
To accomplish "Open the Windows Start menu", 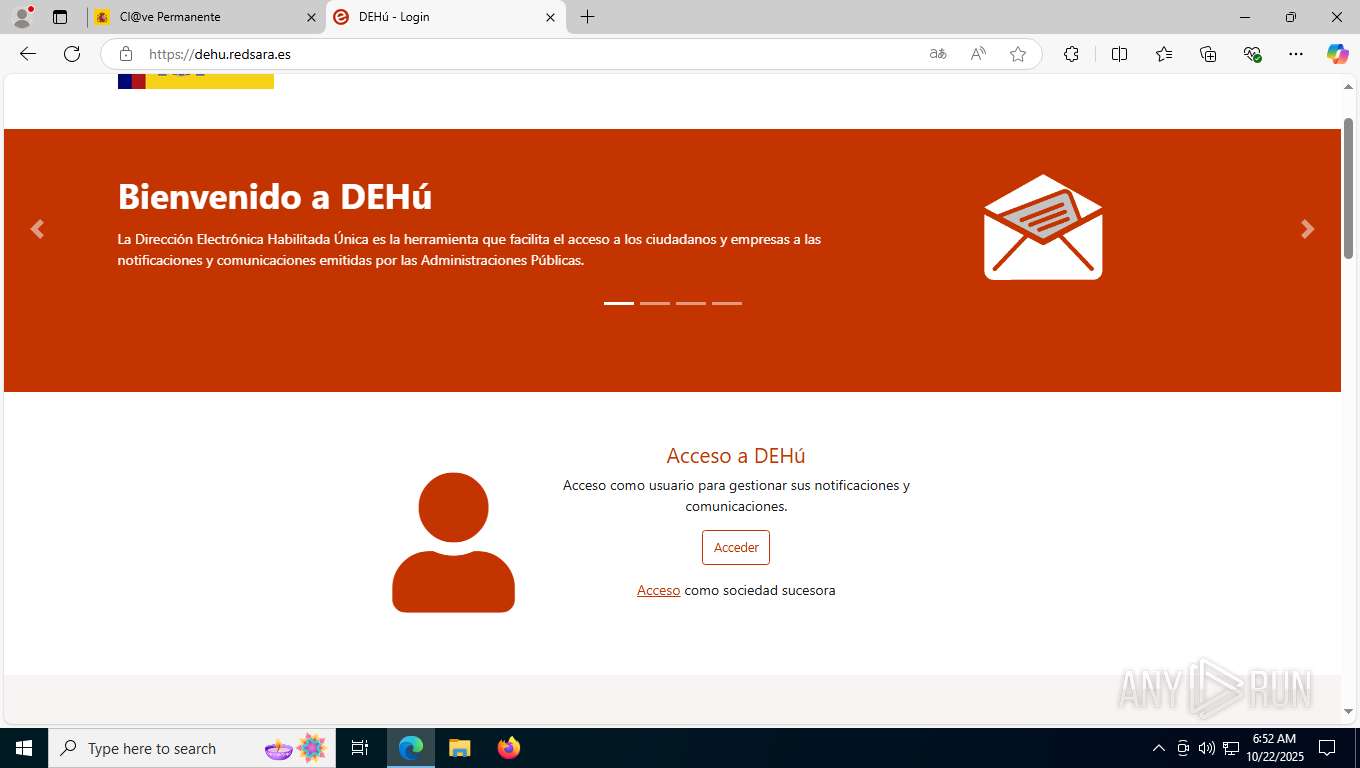I will coord(24,748).
